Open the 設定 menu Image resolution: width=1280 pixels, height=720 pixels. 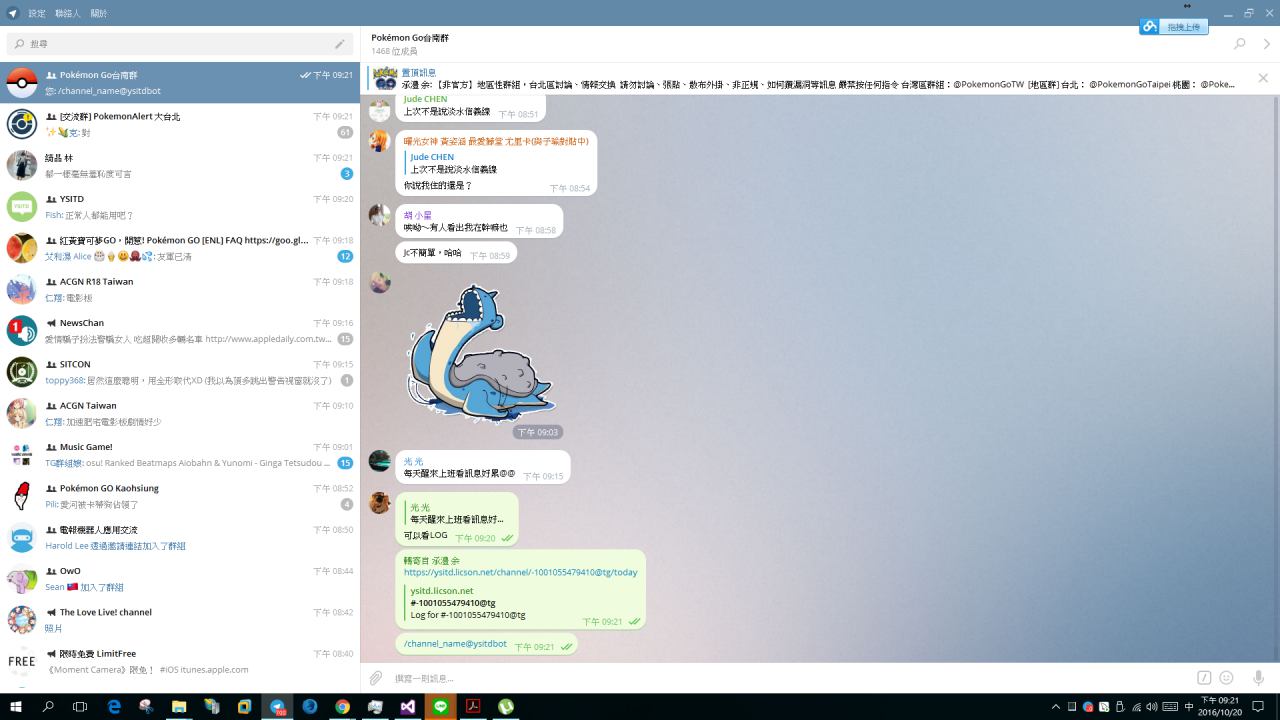37,13
